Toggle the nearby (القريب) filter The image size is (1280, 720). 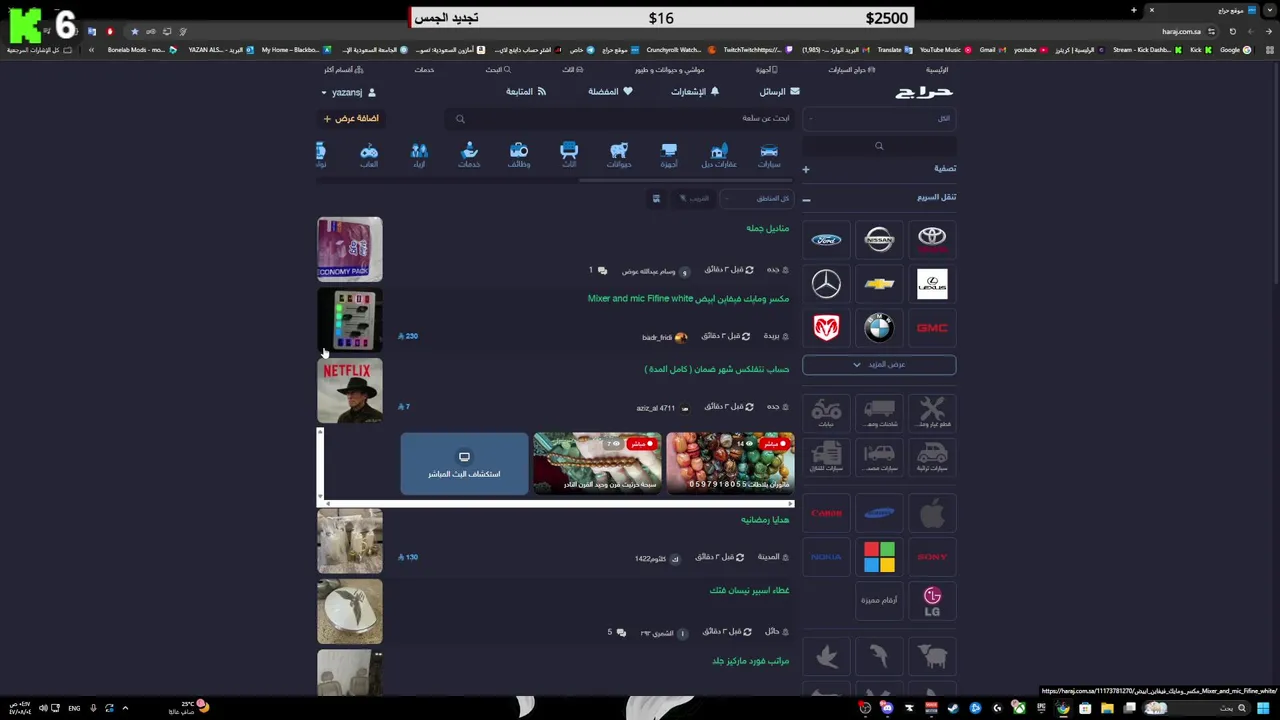(x=694, y=198)
